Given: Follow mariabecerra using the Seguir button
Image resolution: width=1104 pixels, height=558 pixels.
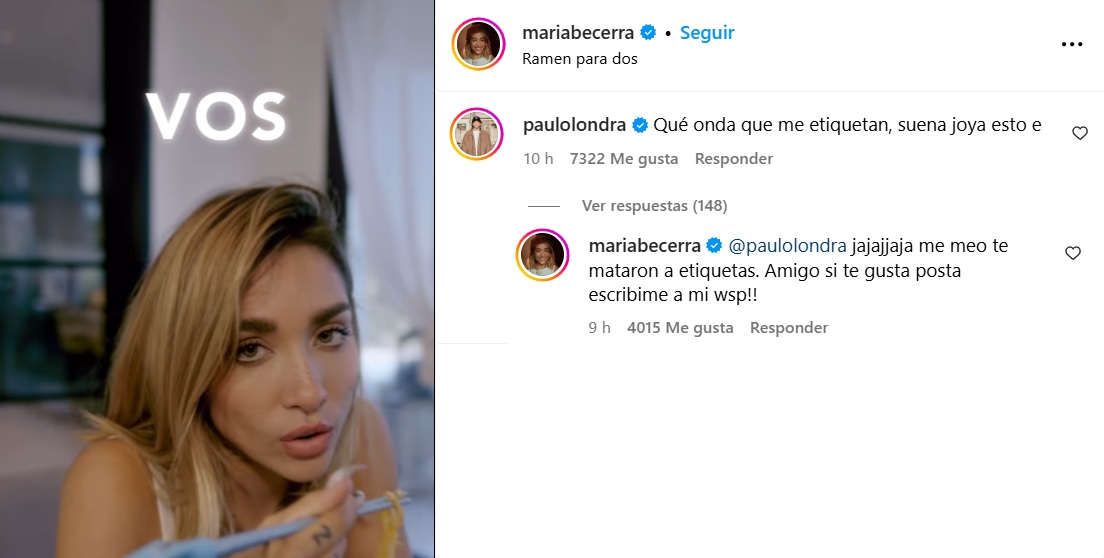Looking at the screenshot, I should pos(707,33).
